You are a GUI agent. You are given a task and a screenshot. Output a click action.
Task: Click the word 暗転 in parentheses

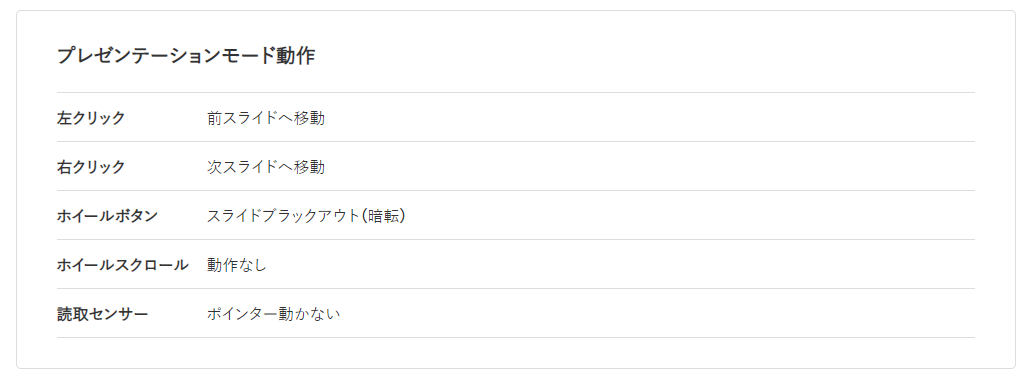[384, 216]
